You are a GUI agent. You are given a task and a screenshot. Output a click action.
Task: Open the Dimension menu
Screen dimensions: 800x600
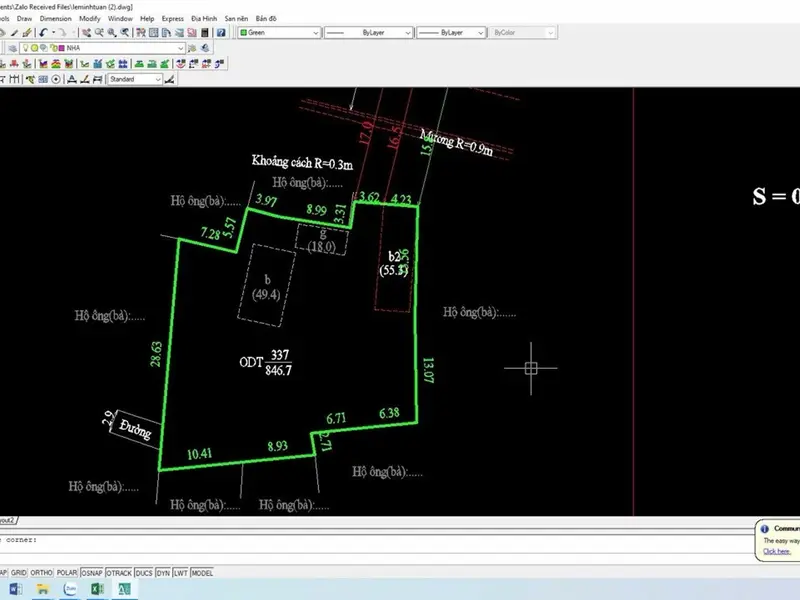(x=56, y=18)
